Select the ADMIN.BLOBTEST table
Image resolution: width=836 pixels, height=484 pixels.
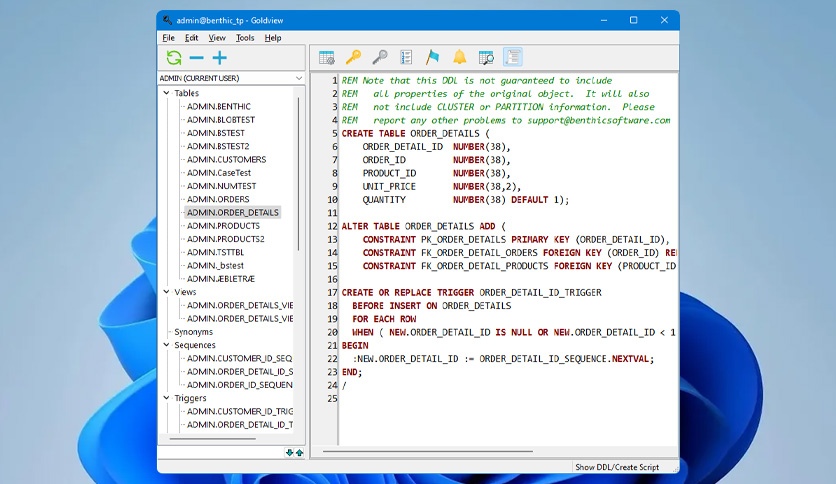pyautogui.click(x=221, y=119)
